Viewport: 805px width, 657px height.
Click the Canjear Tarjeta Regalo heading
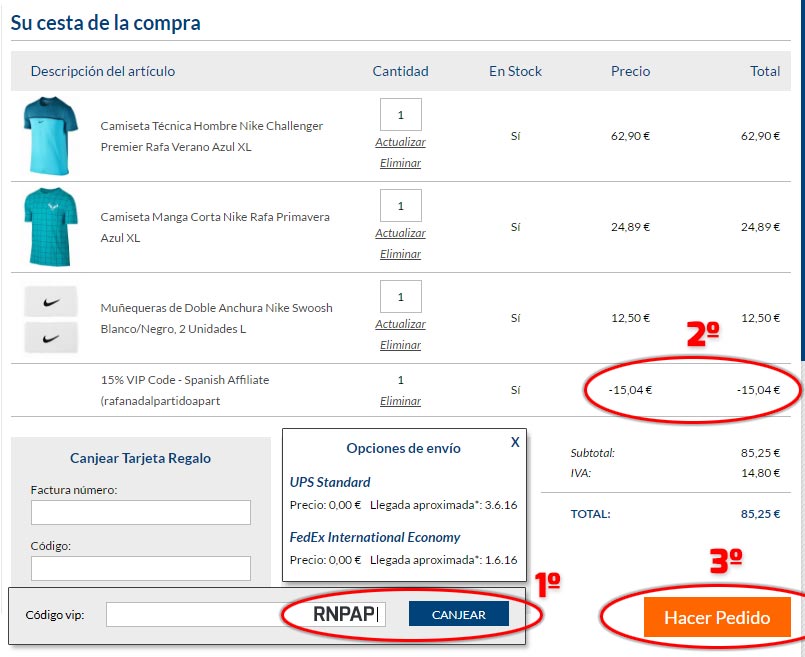[140, 458]
